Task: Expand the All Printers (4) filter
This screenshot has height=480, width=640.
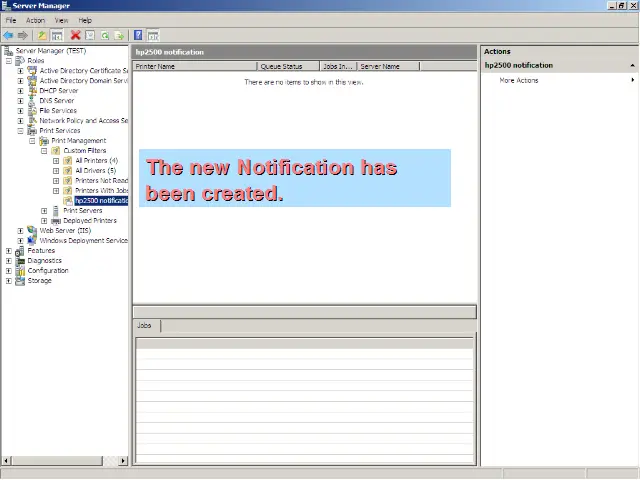Action: click(x=56, y=161)
